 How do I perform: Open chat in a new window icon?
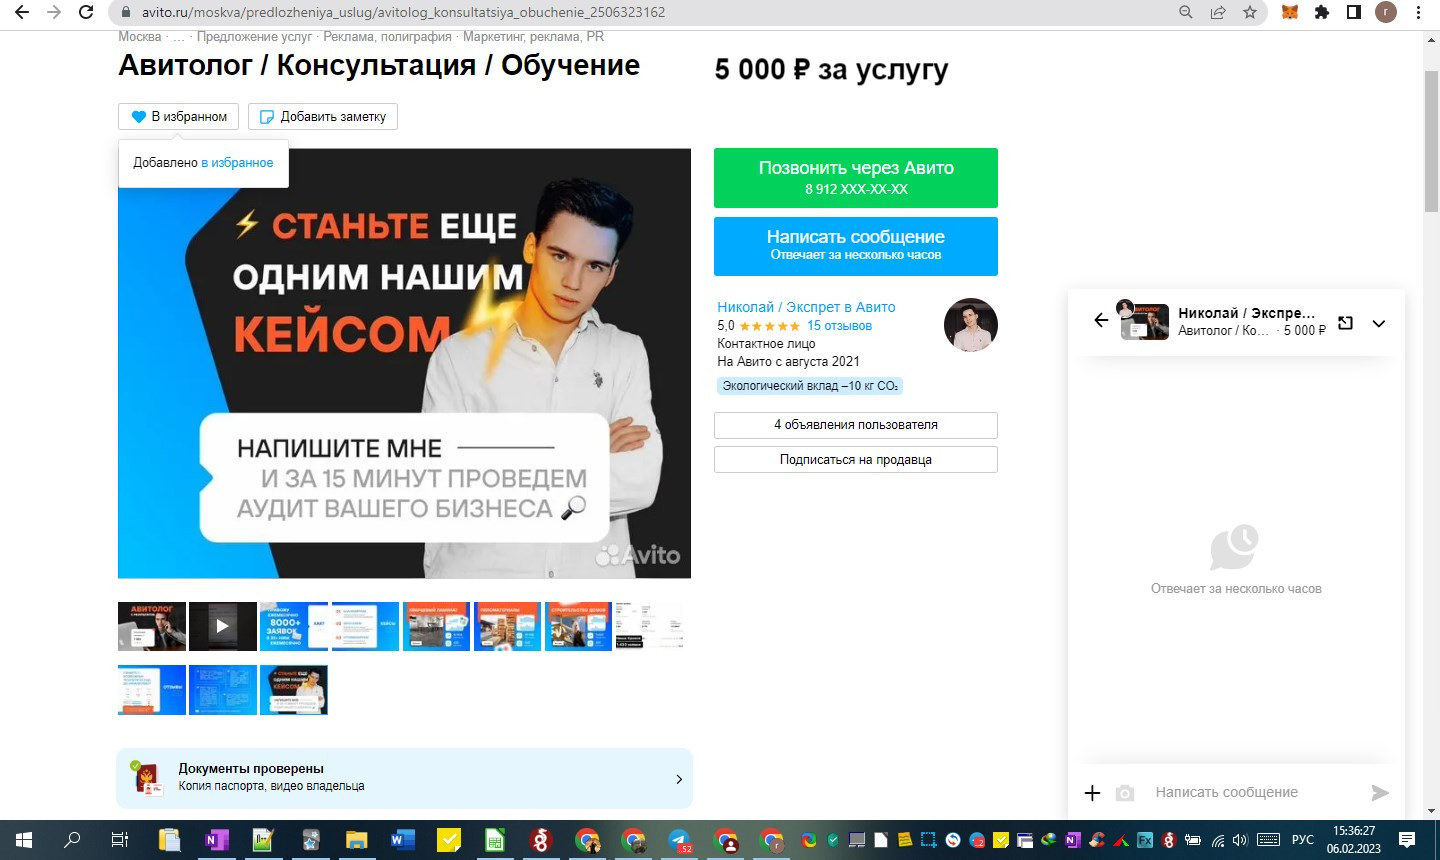pos(1346,322)
